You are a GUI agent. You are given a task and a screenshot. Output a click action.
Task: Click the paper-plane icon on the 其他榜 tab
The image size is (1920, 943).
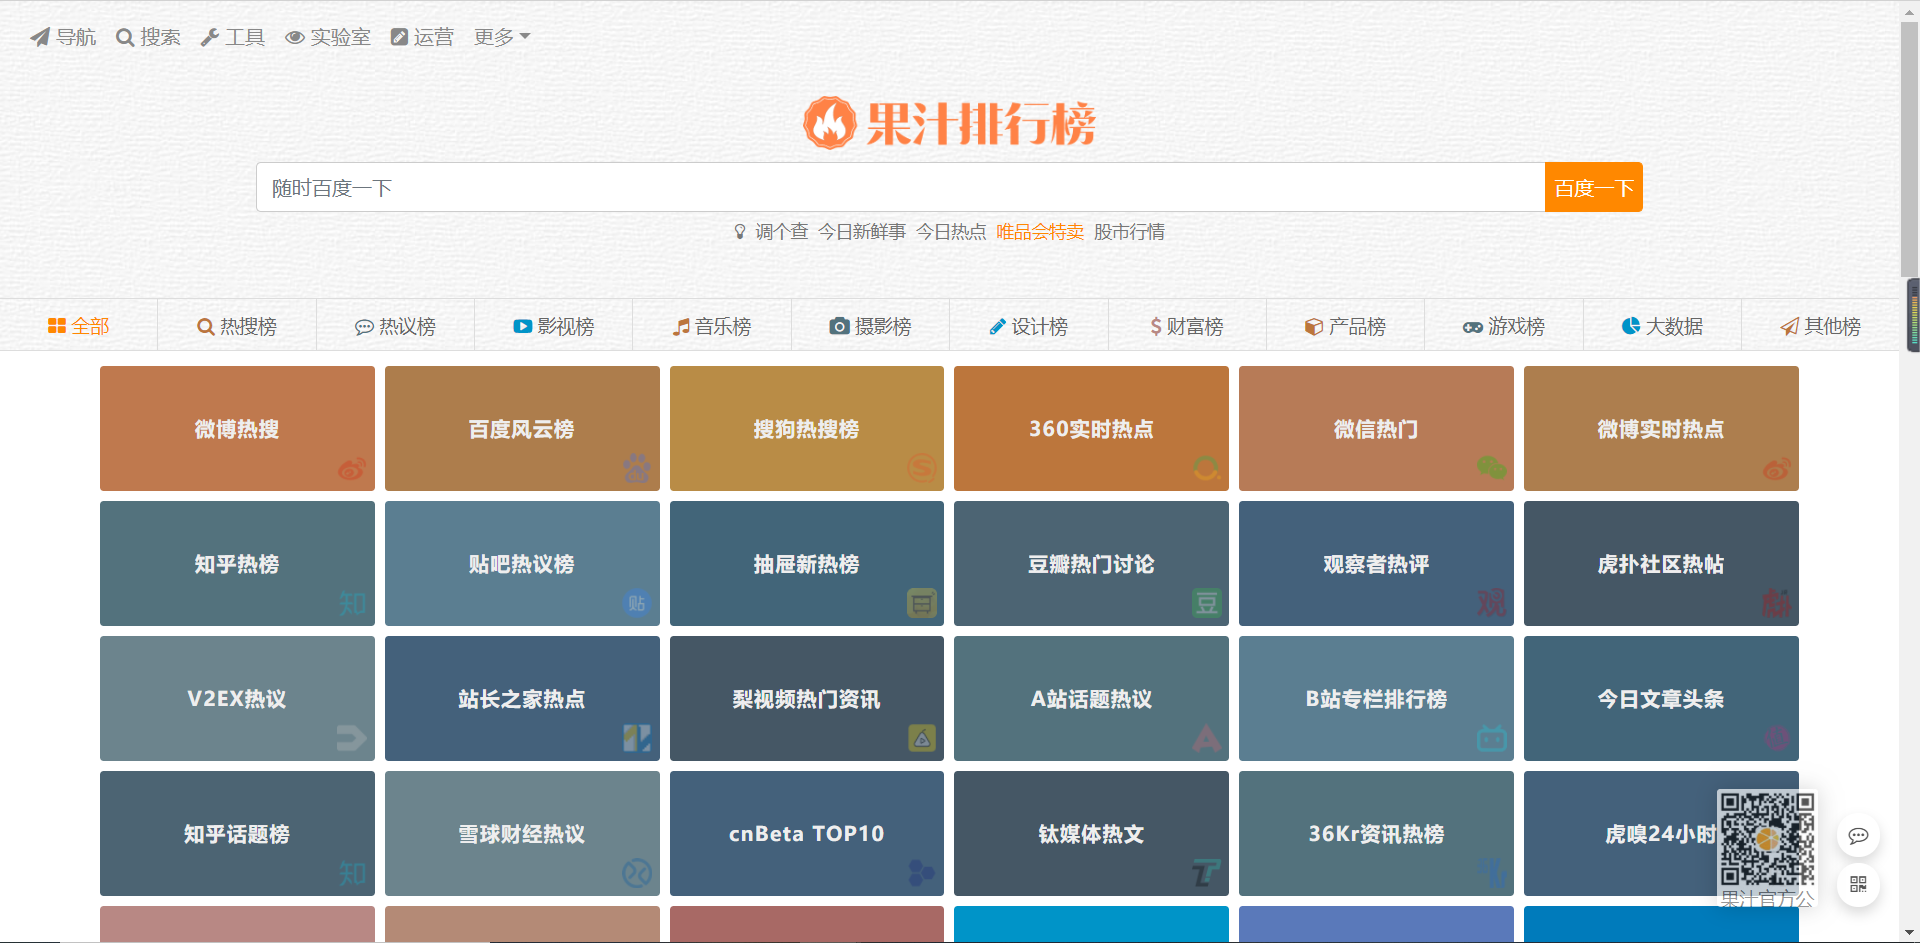pyautogui.click(x=1790, y=326)
